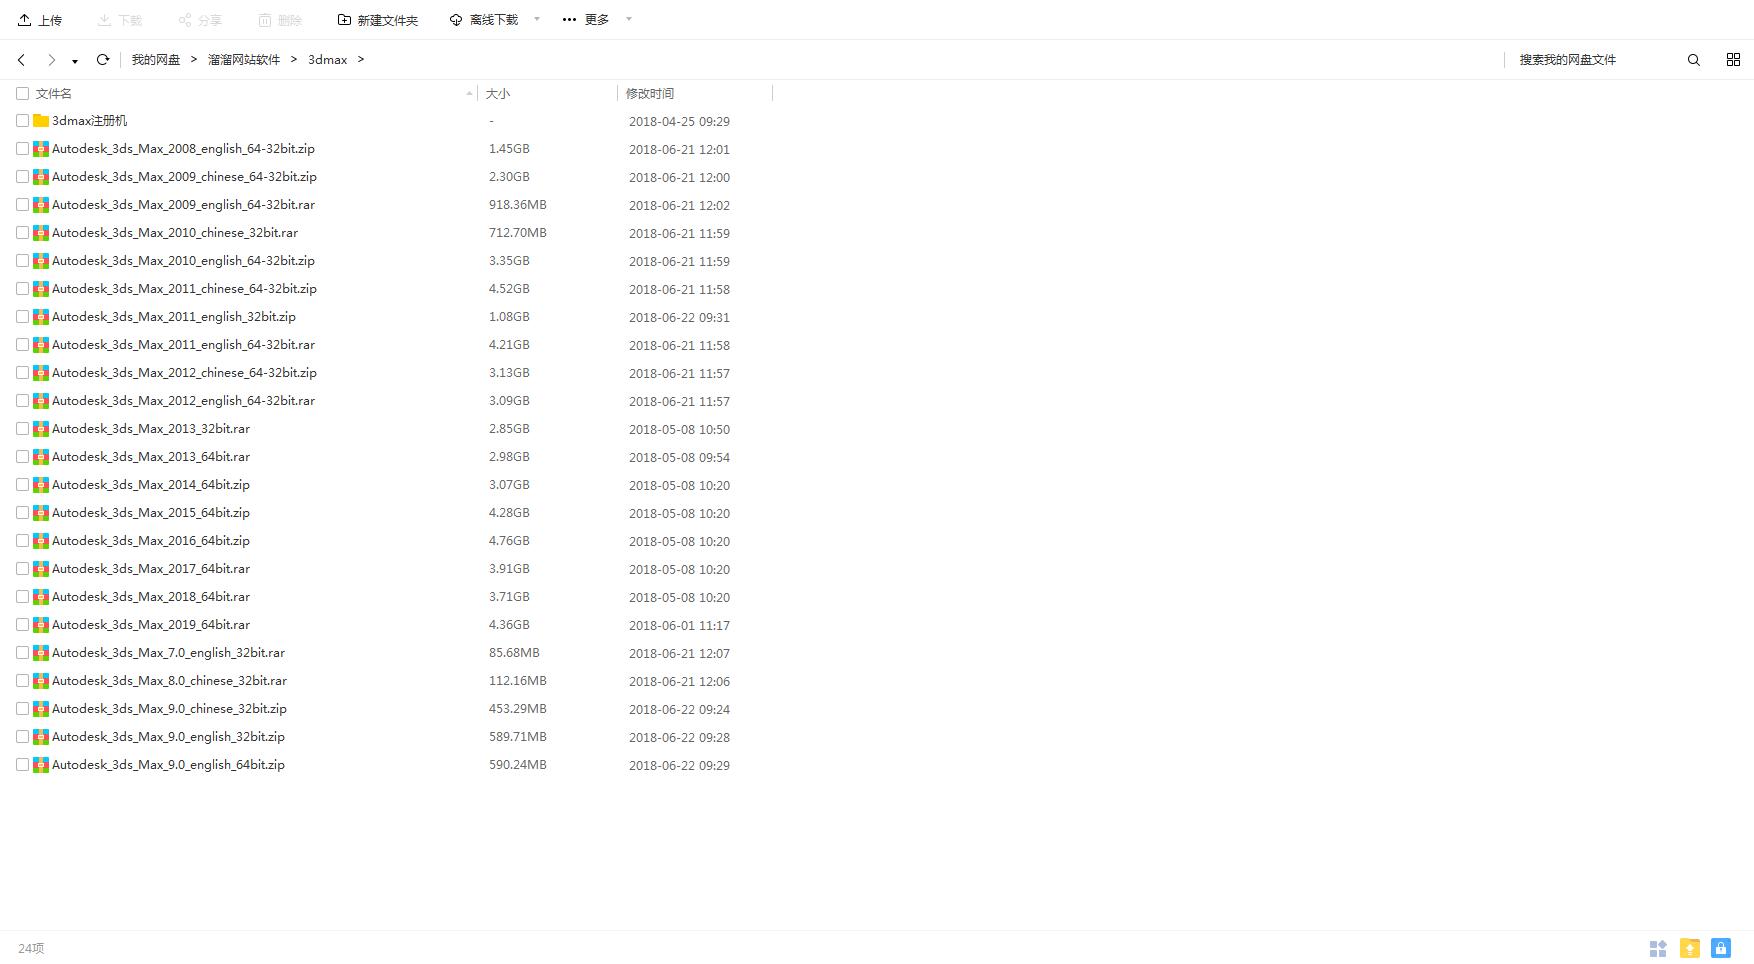Image resolution: width=1754 pixels, height=964 pixels.
Task: Open file Autodesk_3ds_Max_2008_english_64-32bit.zip
Action: (x=183, y=148)
